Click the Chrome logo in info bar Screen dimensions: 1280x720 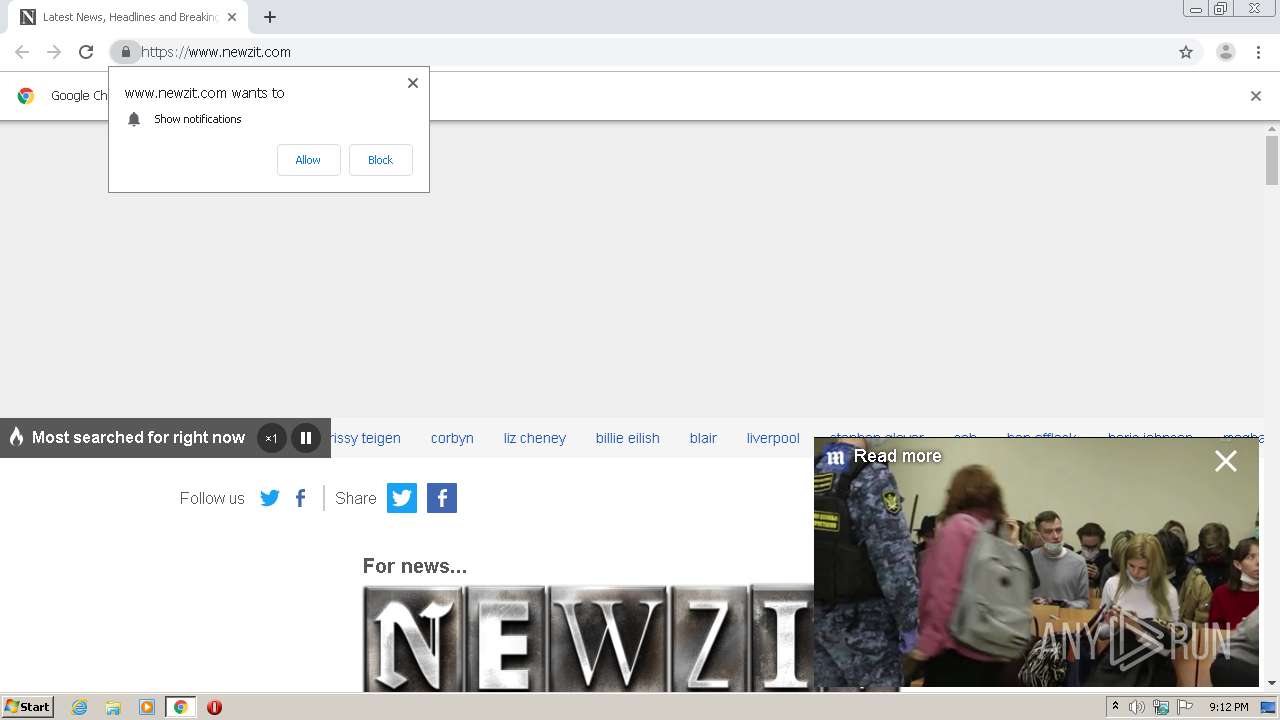tap(26, 96)
